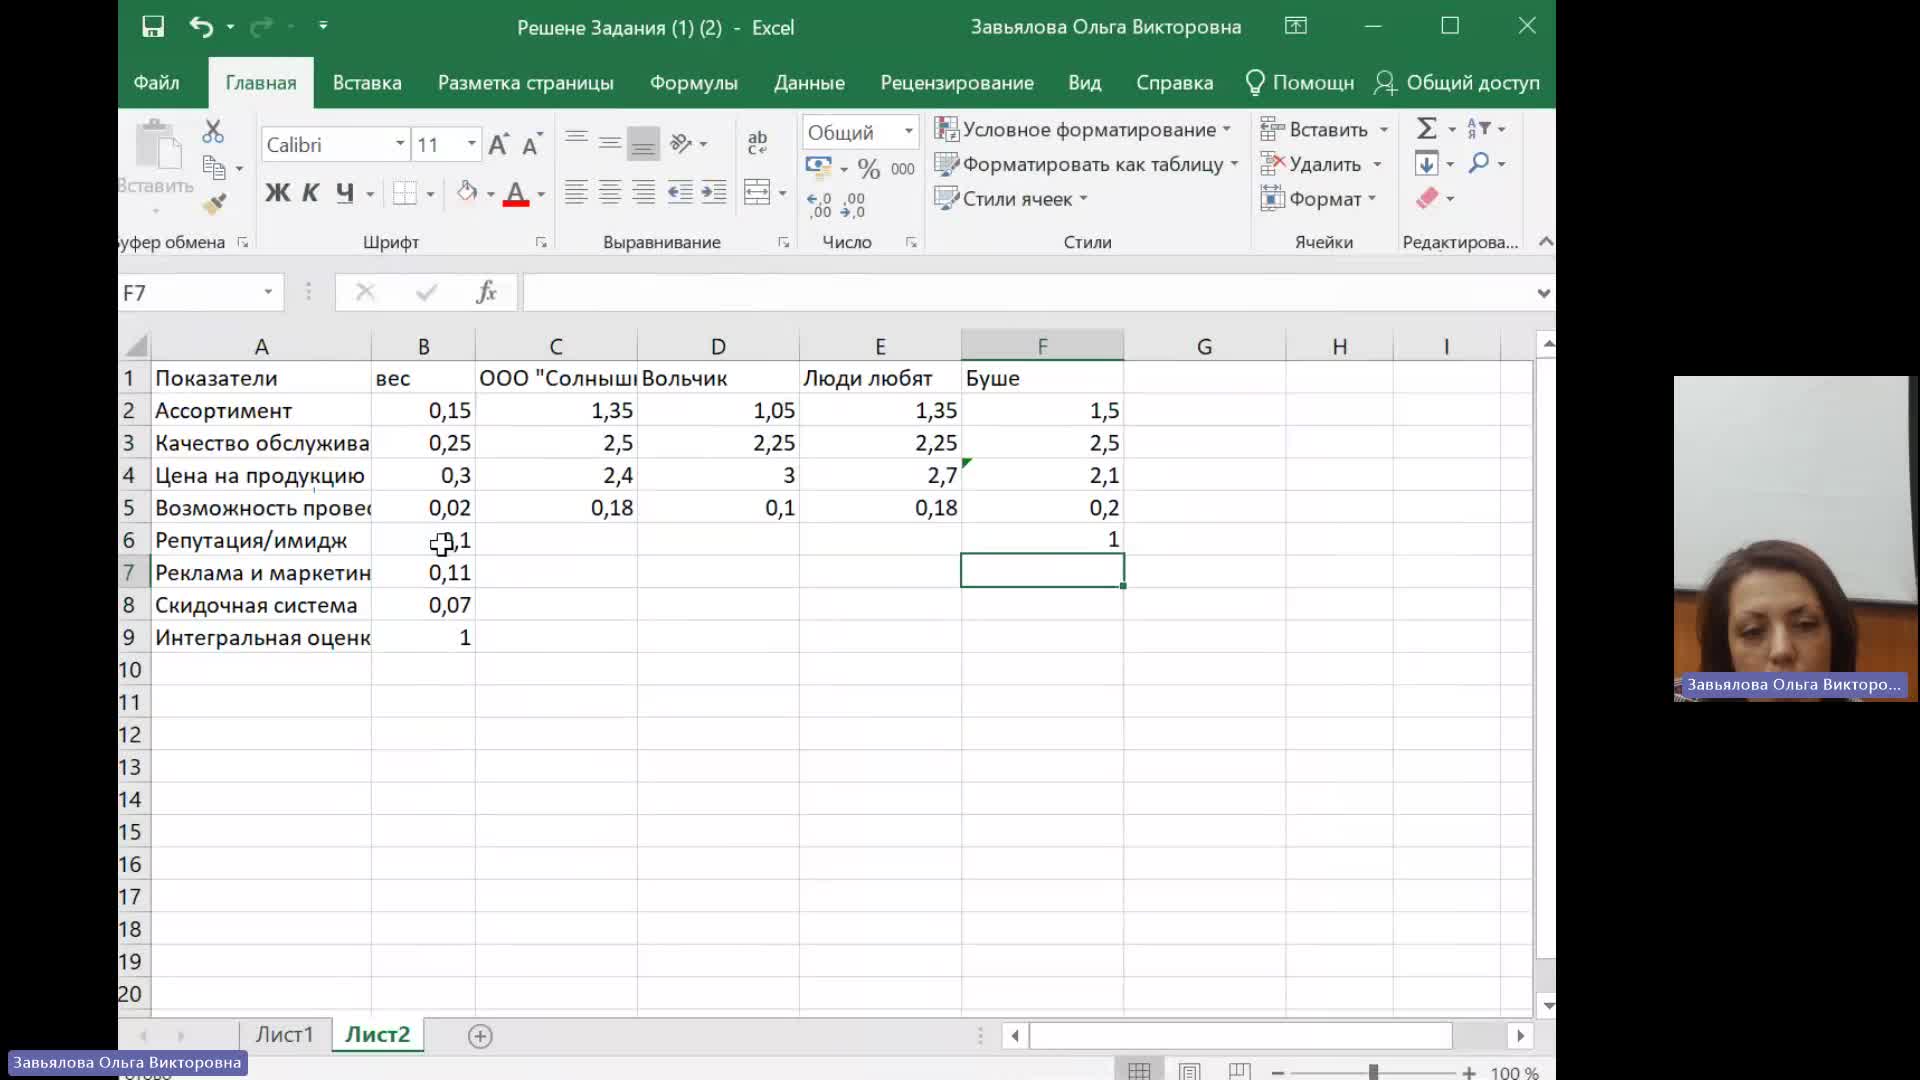Toggle Top vertical alignment
Viewport: 1920px width, 1080px height.
[576, 143]
